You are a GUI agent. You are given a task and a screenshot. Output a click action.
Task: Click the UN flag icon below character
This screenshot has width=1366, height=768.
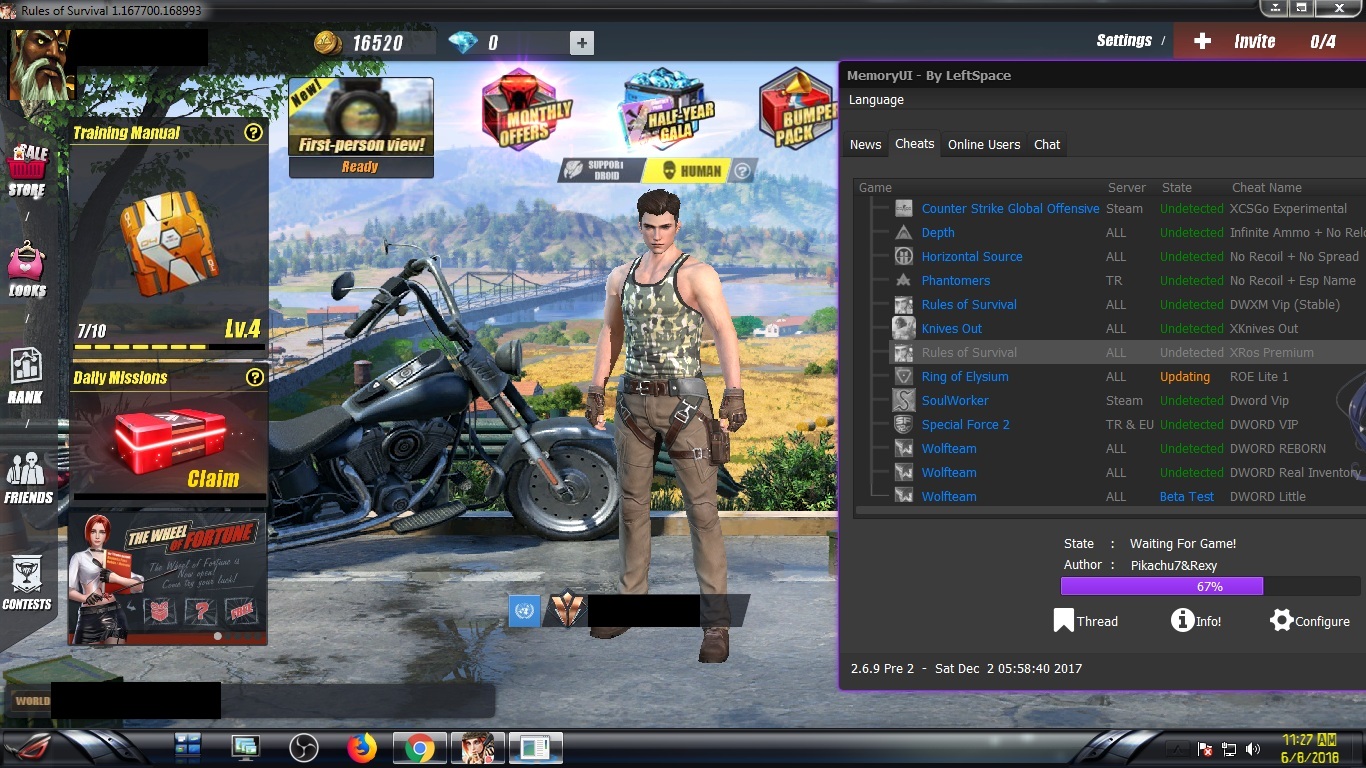point(524,611)
